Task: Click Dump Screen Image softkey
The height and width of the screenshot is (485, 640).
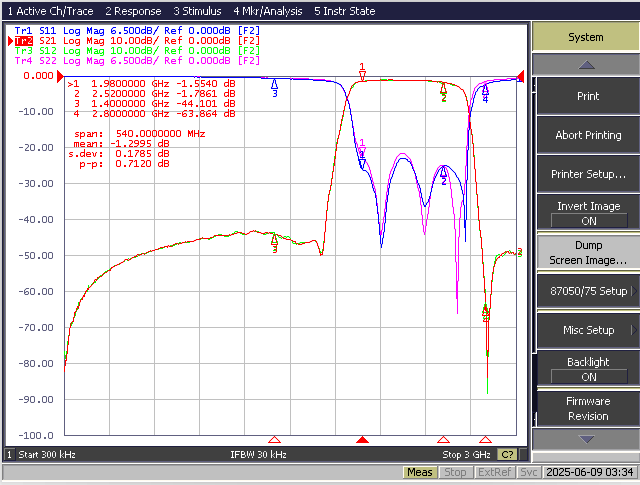Action: click(588, 252)
